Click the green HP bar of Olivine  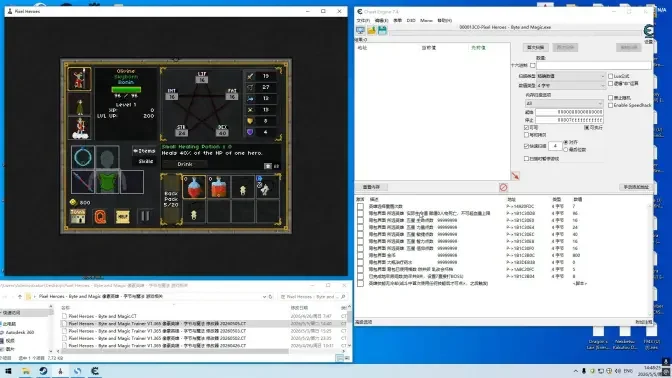[x=126, y=90]
